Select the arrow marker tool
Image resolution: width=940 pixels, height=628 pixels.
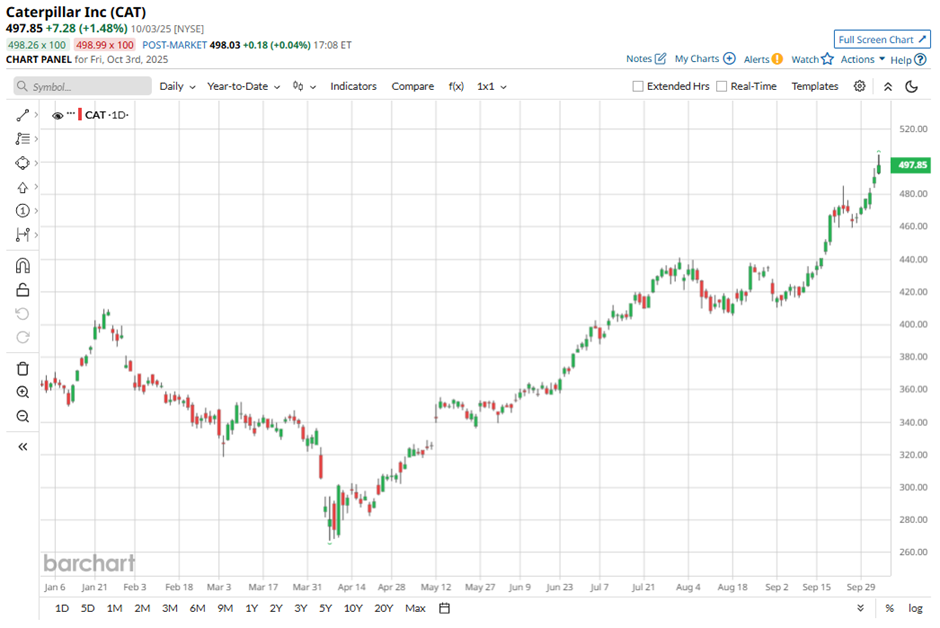click(23, 188)
